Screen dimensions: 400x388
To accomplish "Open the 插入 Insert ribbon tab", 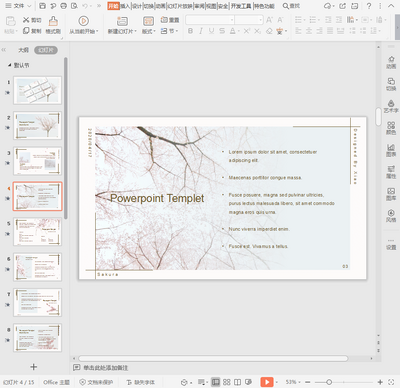I will click(125, 6).
